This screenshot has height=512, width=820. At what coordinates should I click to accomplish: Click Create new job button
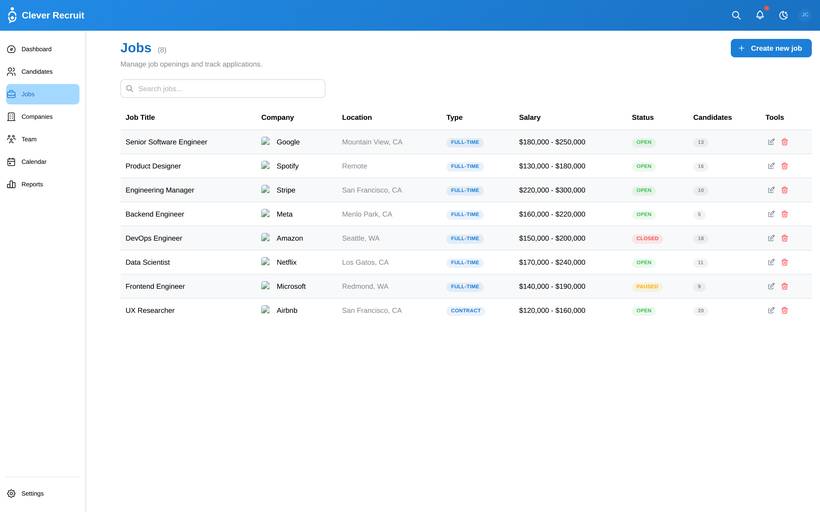(x=771, y=48)
